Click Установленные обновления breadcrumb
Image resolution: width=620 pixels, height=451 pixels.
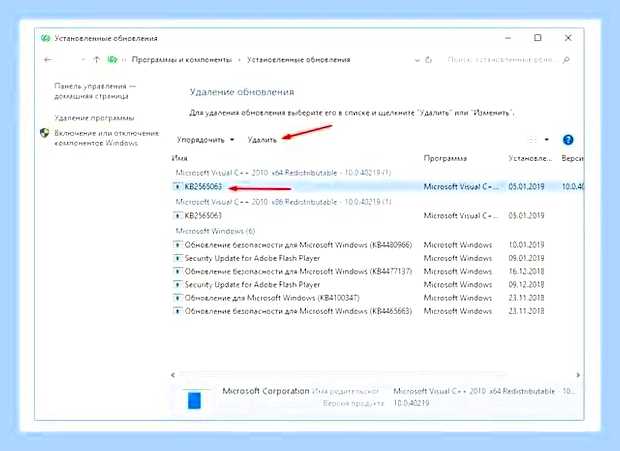pos(299,60)
